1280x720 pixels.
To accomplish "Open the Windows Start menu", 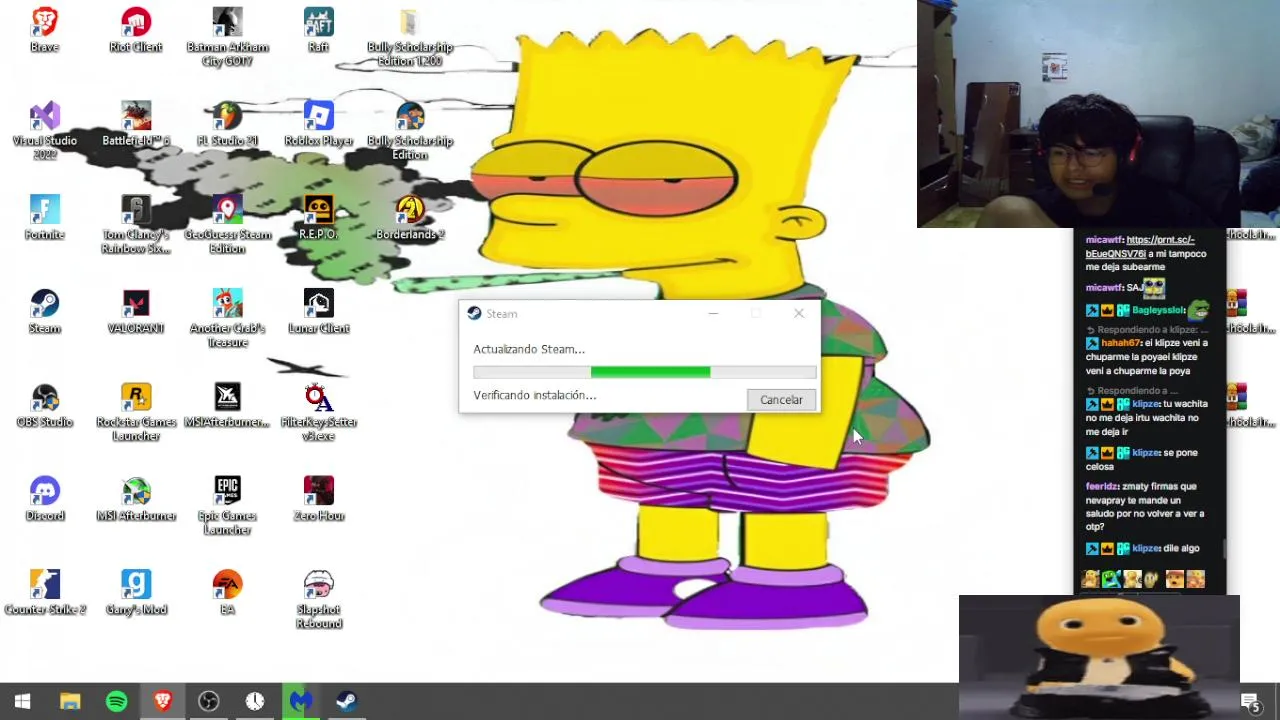I will 22,701.
